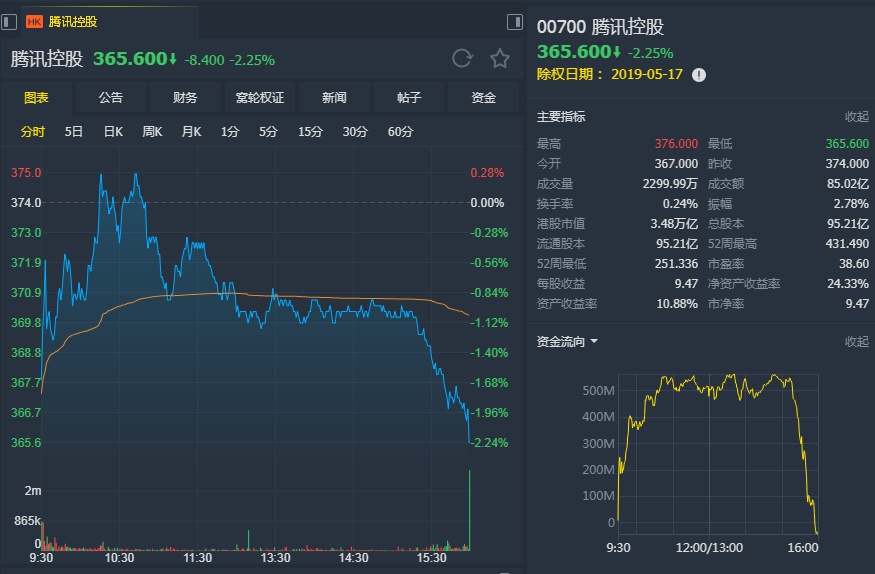Switch chart to 1分 interval
Viewport: 875px width, 574px height.
229,132
